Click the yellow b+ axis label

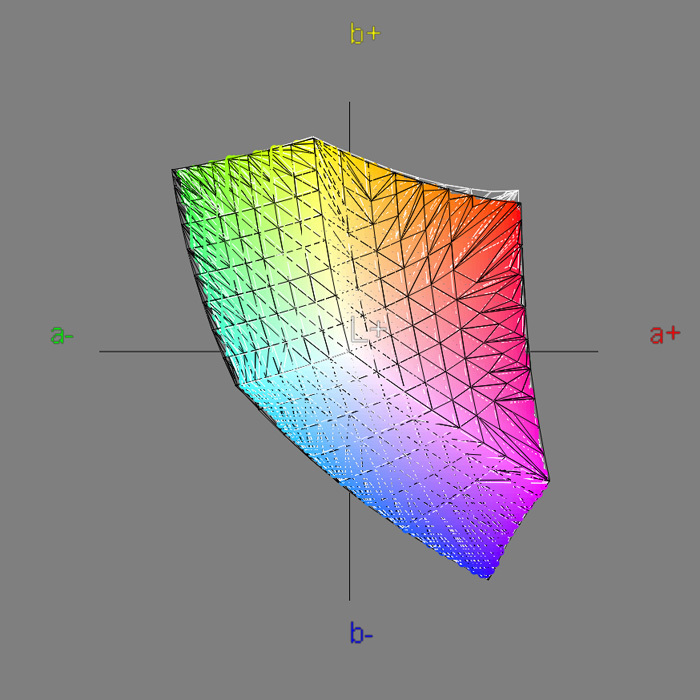click(365, 33)
